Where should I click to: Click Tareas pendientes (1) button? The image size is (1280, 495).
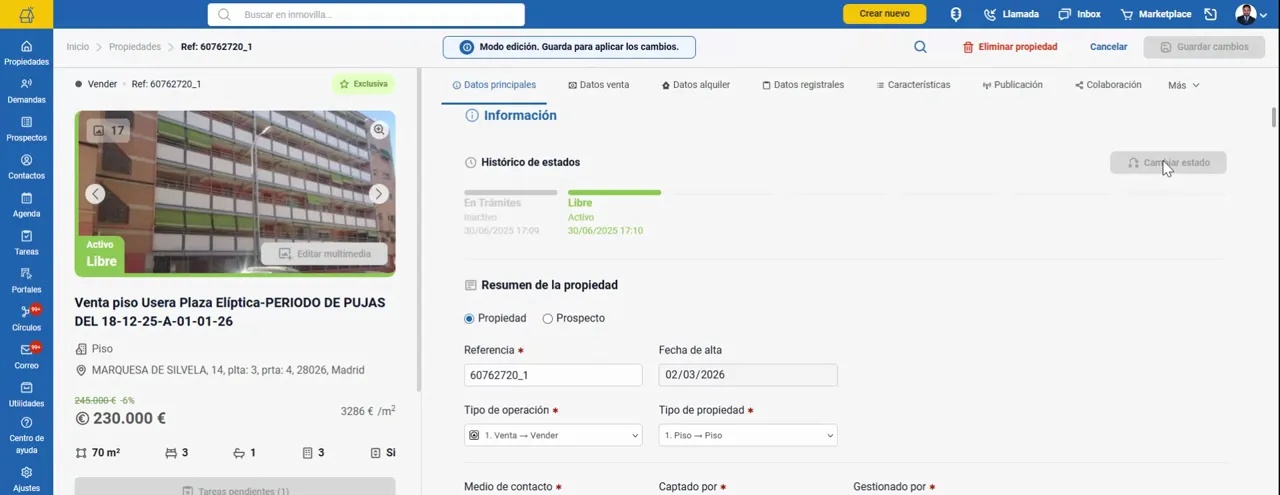235,488
